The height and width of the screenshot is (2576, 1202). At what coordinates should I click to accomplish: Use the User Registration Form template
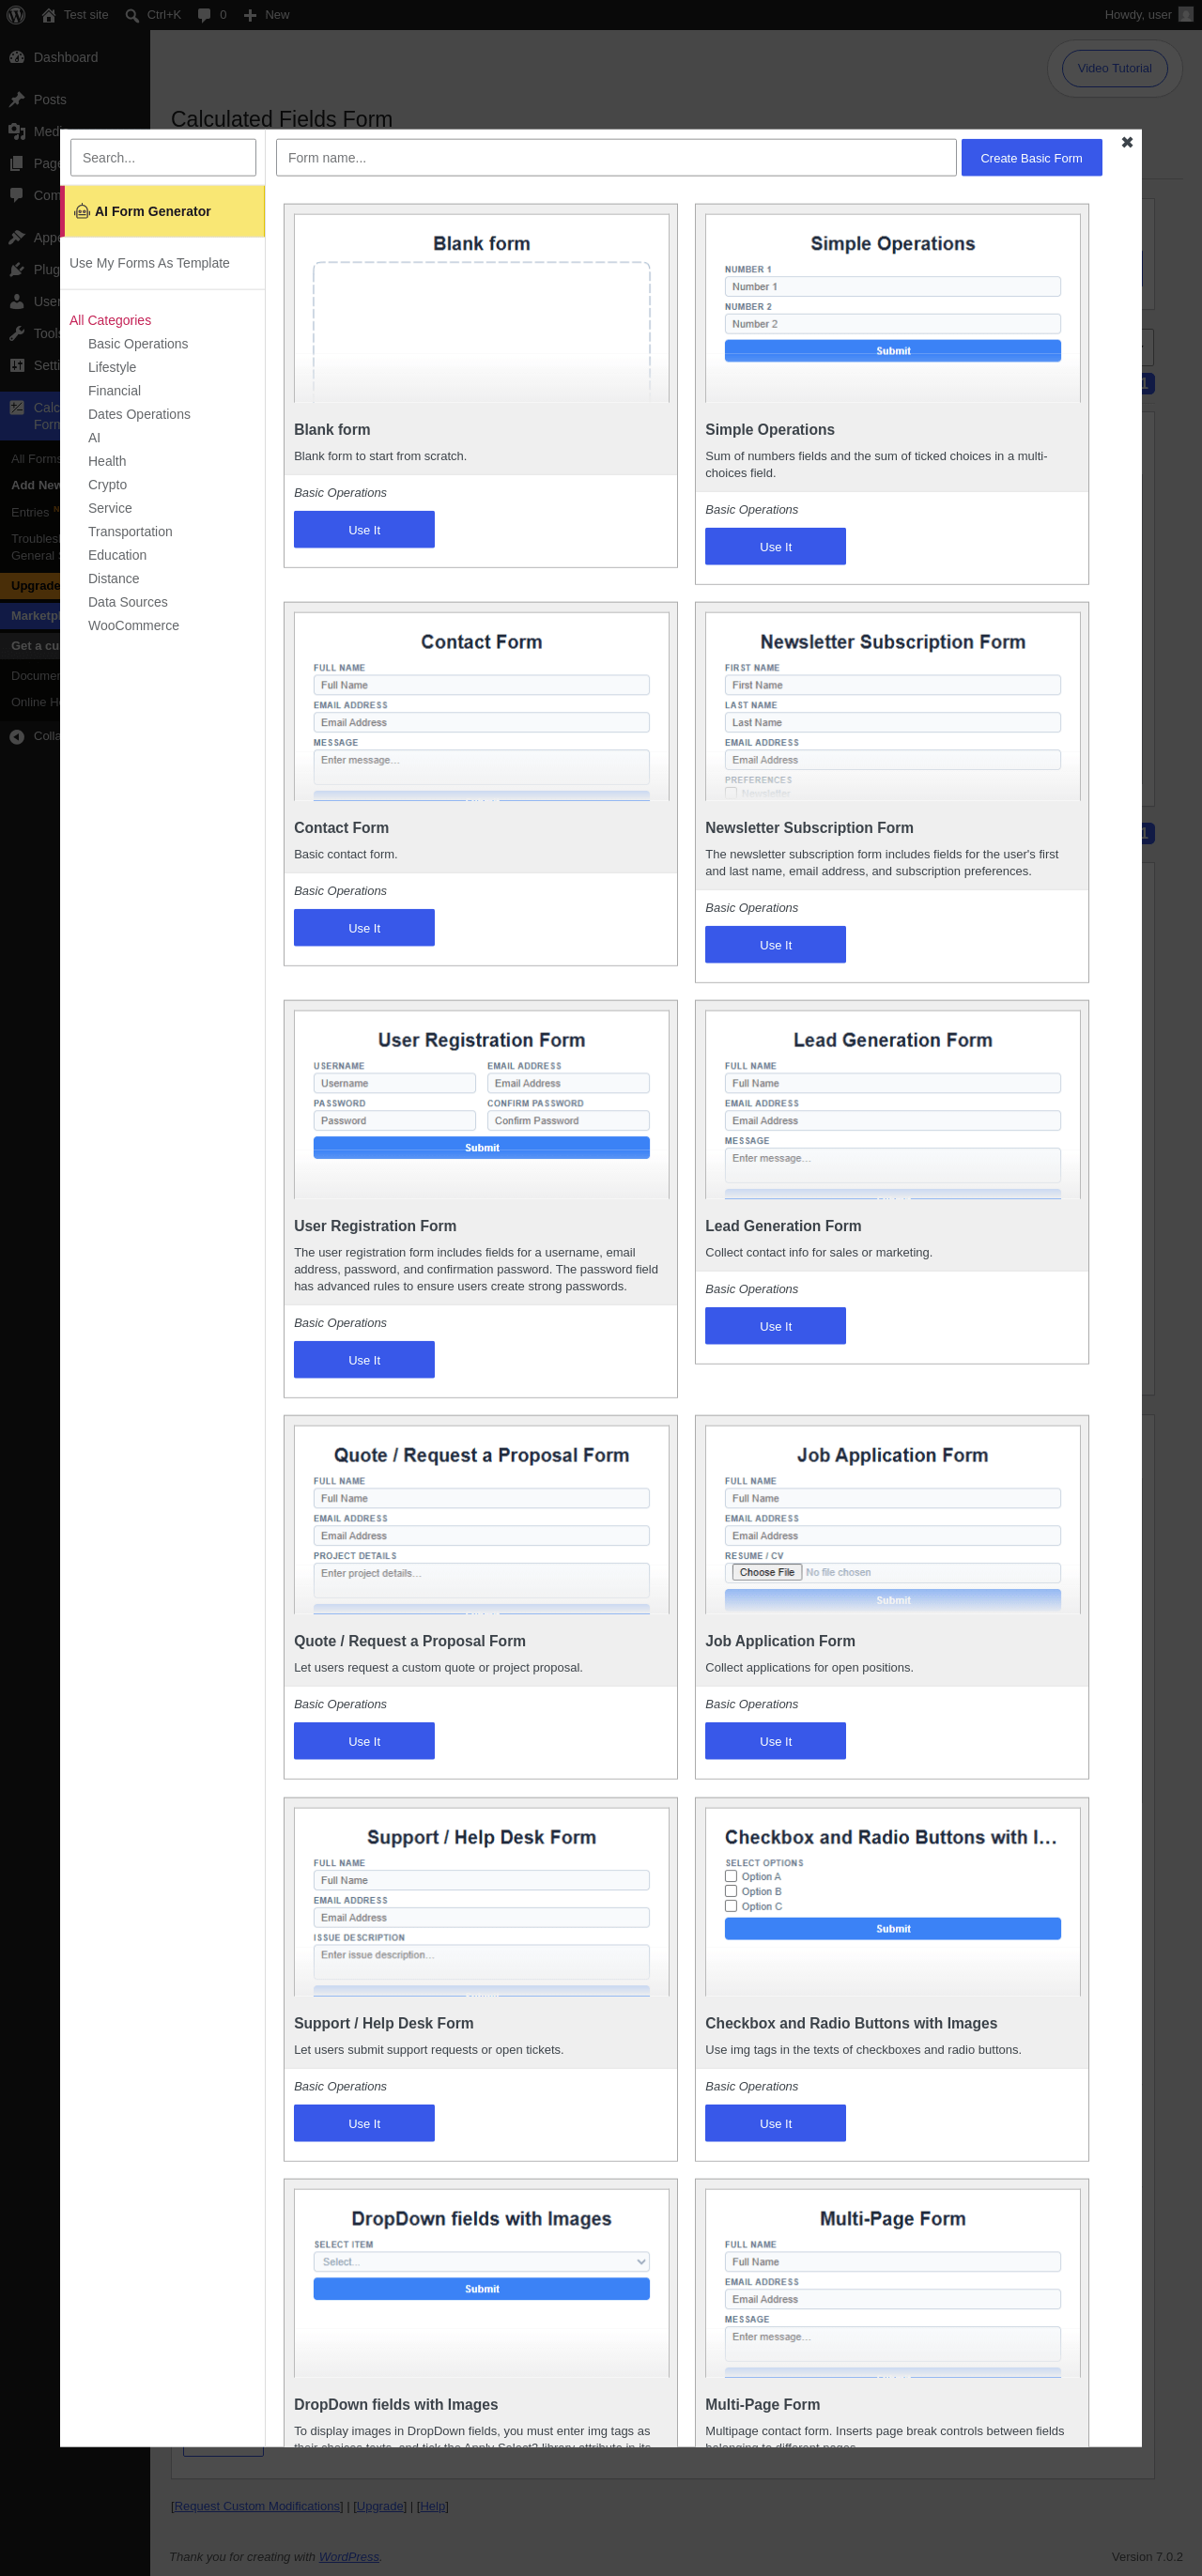pyautogui.click(x=364, y=1360)
